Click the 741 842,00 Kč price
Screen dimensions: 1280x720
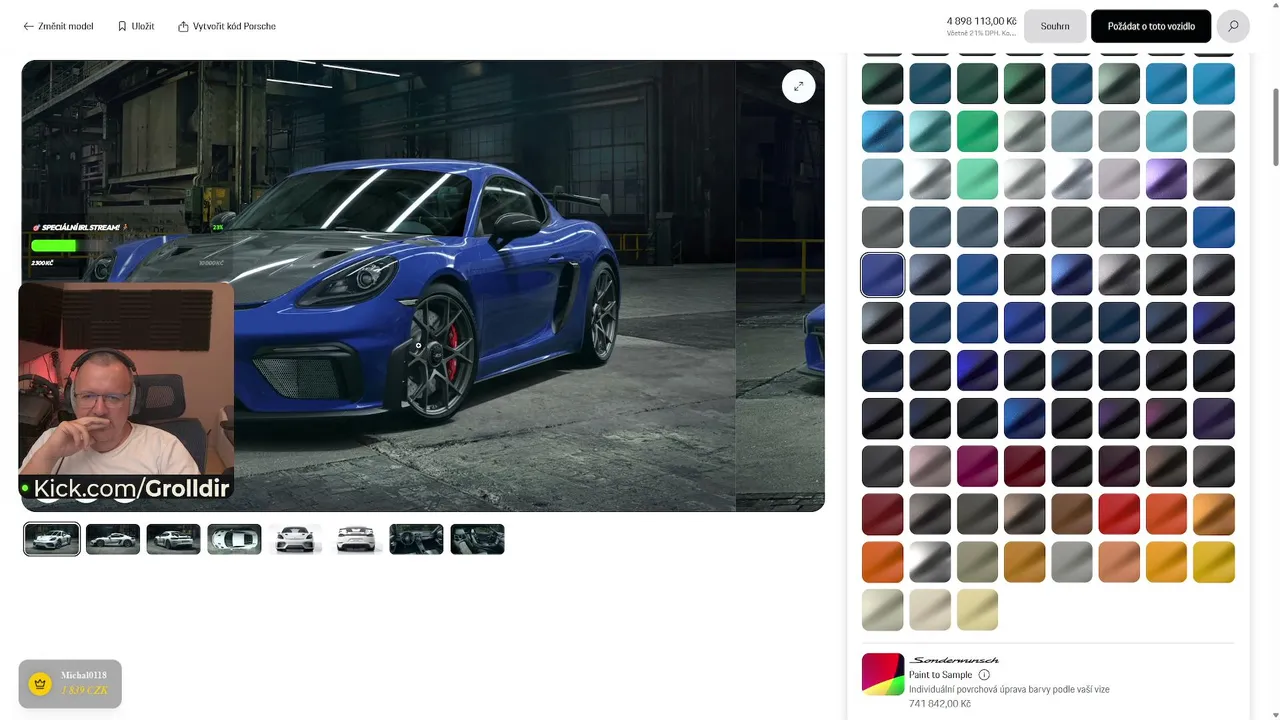[940, 704]
